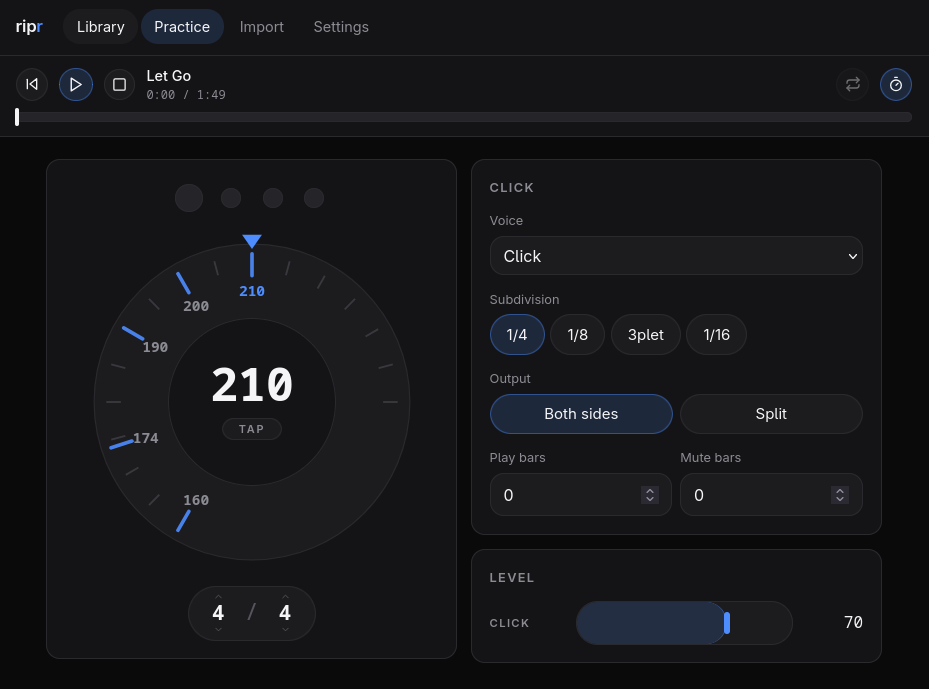Select the 160 BPM preset on dial
Viewport: 929px width, 689px height.
tap(196, 500)
